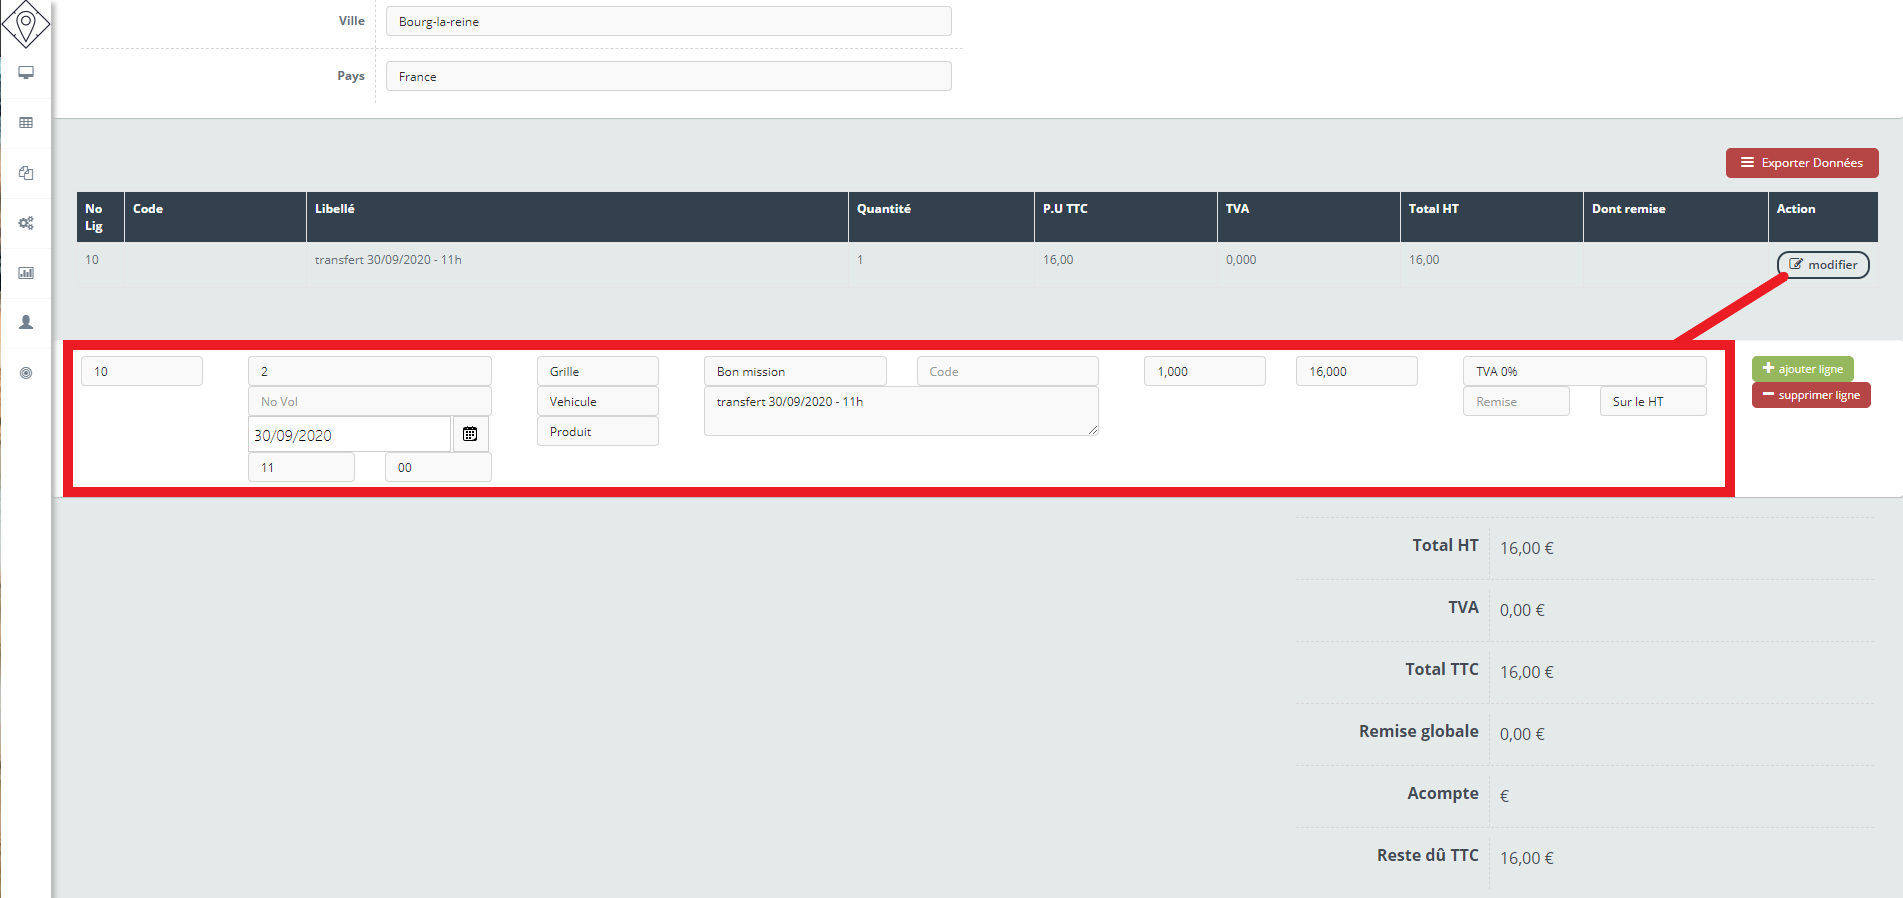Click the Vehicule button
The width and height of the screenshot is (1903, 898).
click(597, 401)
